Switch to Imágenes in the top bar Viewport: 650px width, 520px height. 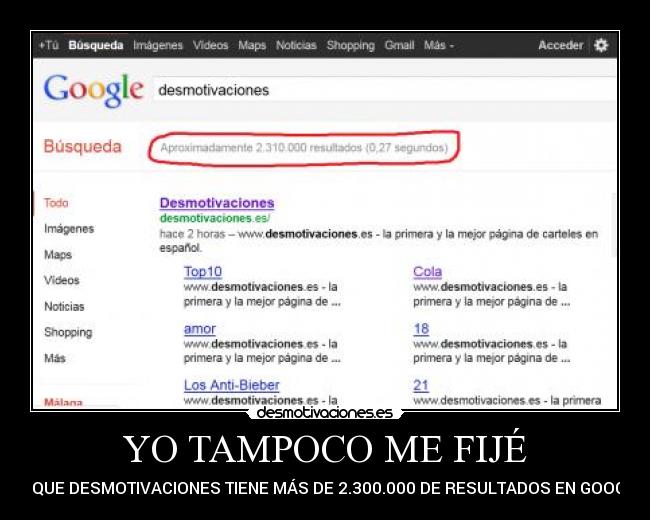158,45
